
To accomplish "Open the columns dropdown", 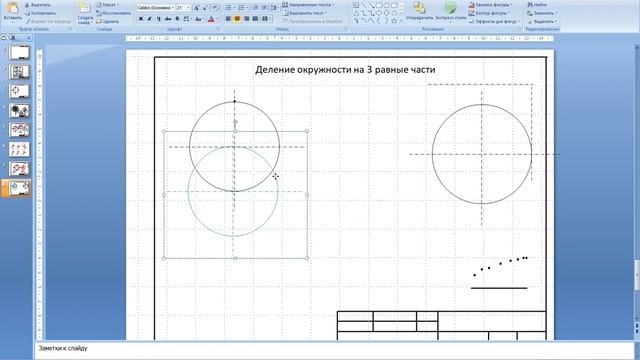I will click(x=266, y=19).
